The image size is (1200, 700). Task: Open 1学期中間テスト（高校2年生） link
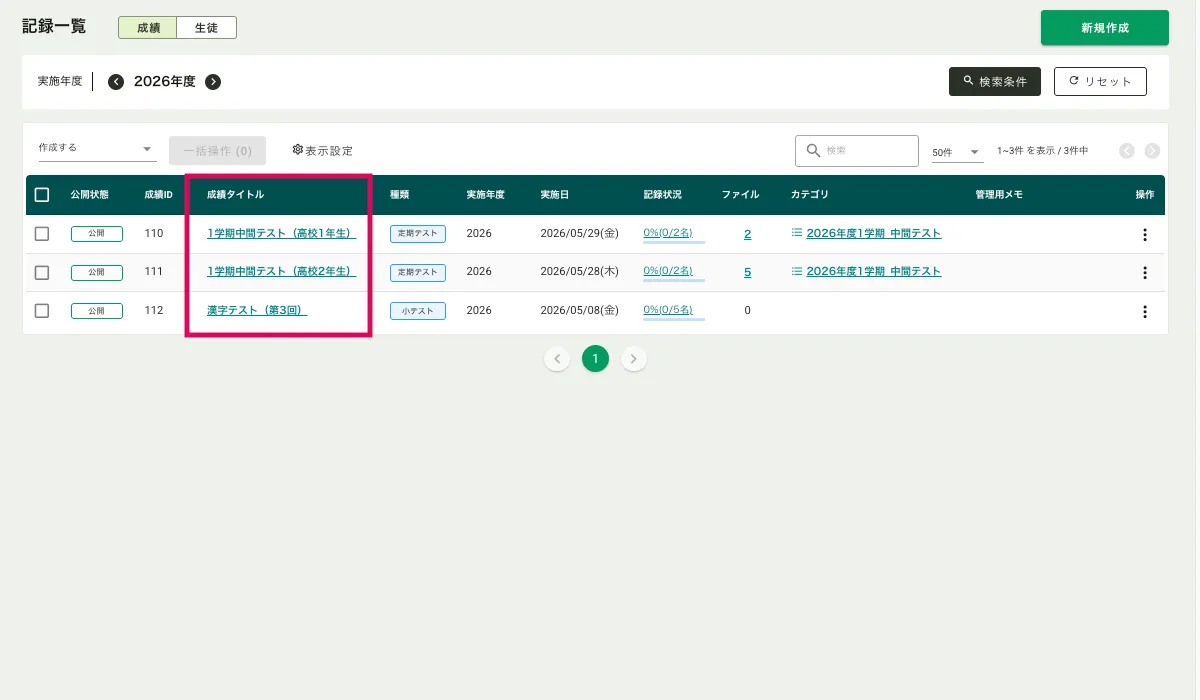pos(281,271)
